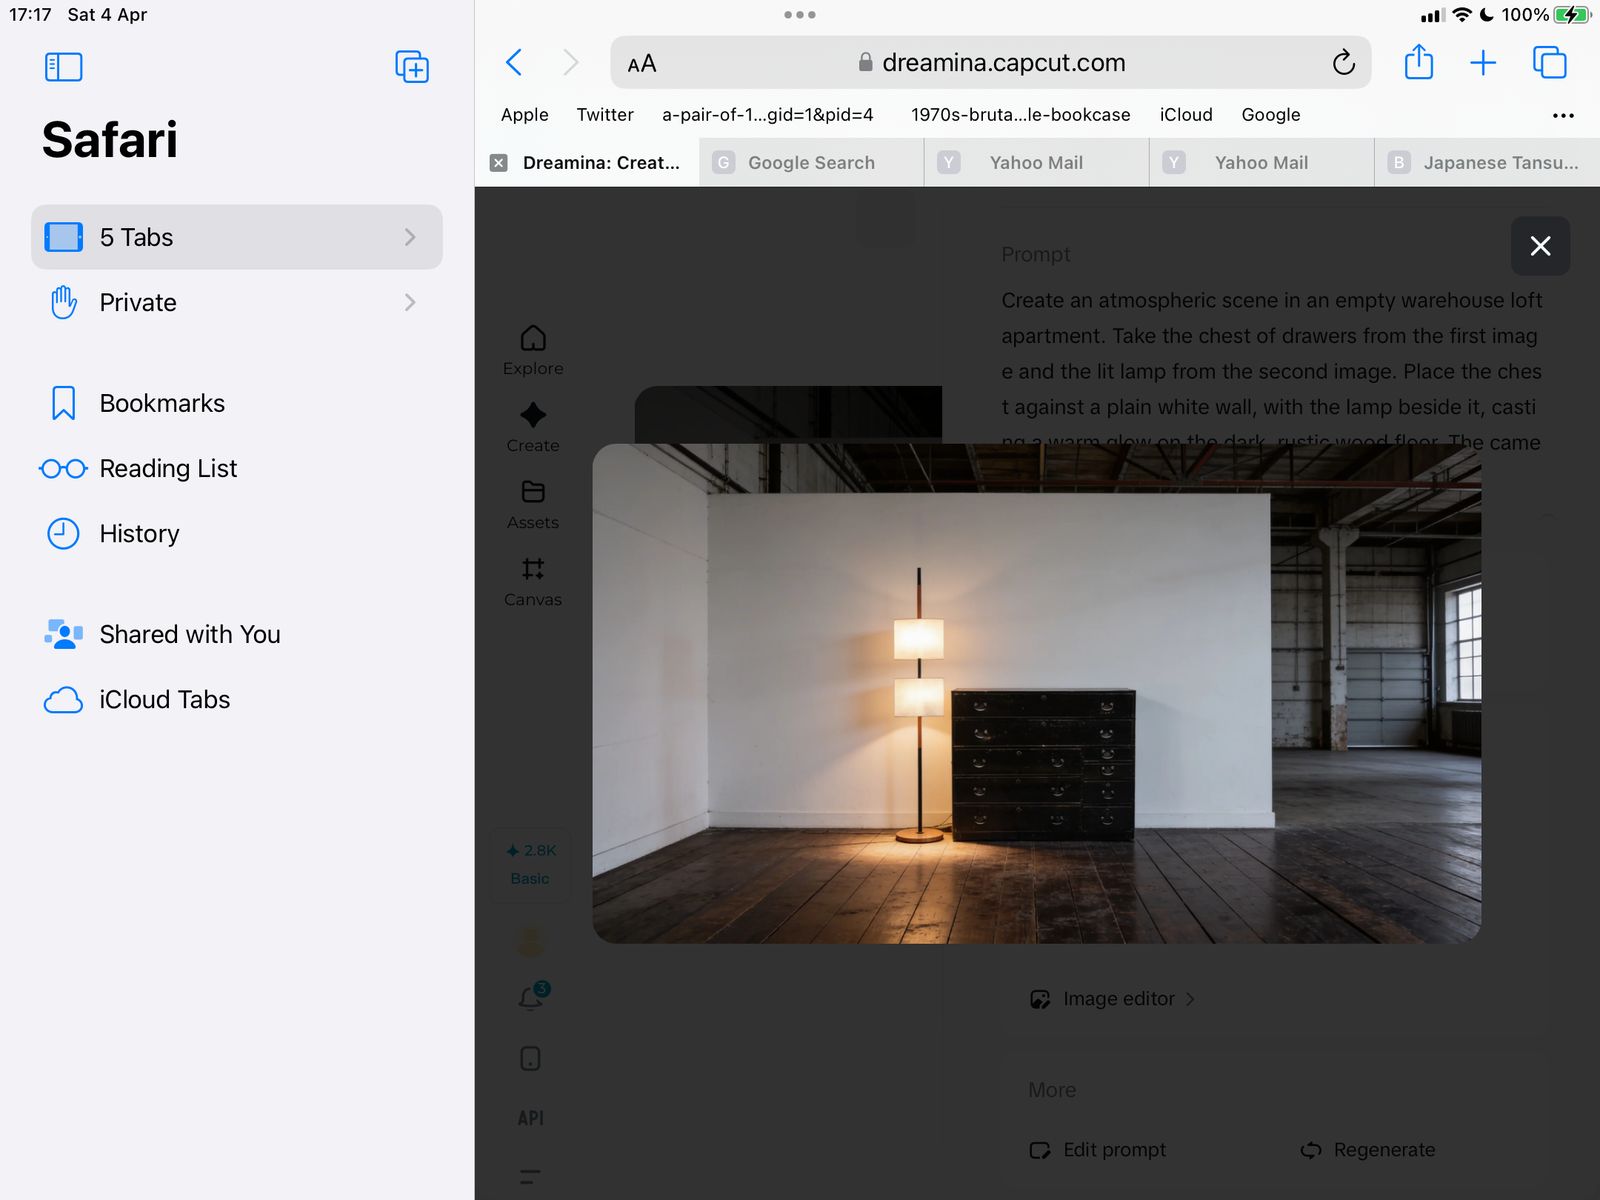
Task: Open Bookmarks
Action: click(237, 403)
